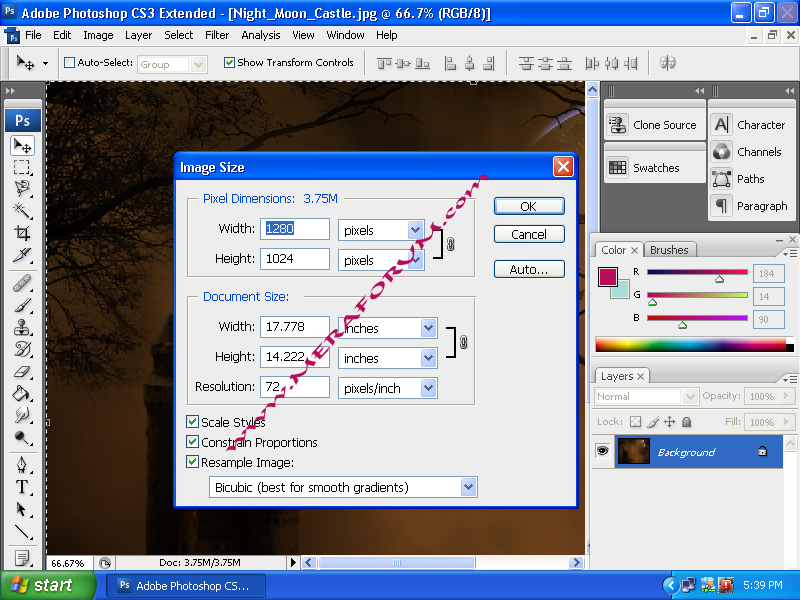800x600 pixels.
Task: Click the Auto-Align Layers icon
Action: [x=667, y=63]
